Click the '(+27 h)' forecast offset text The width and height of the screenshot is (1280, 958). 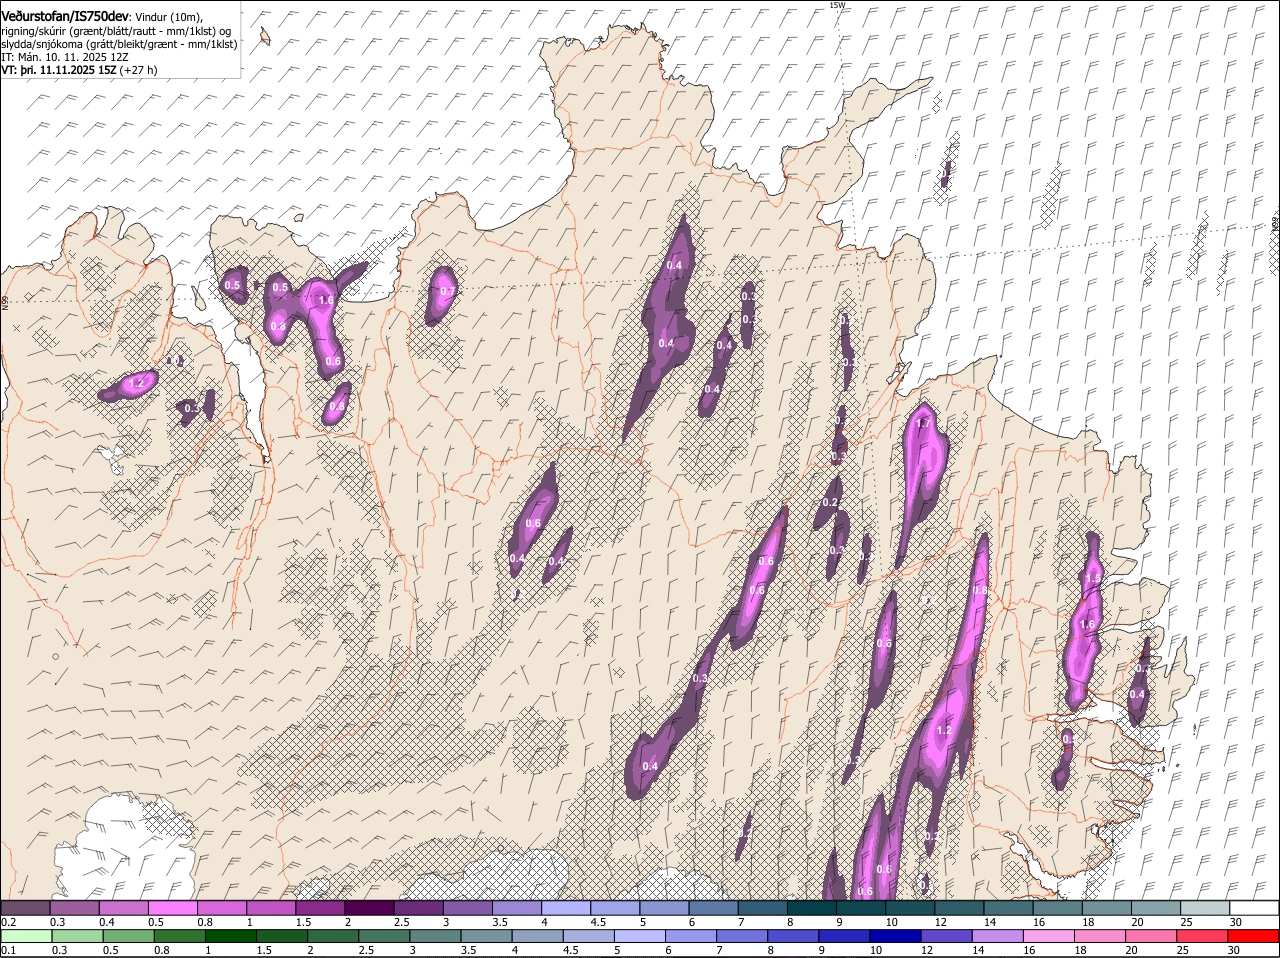point(138,70)
